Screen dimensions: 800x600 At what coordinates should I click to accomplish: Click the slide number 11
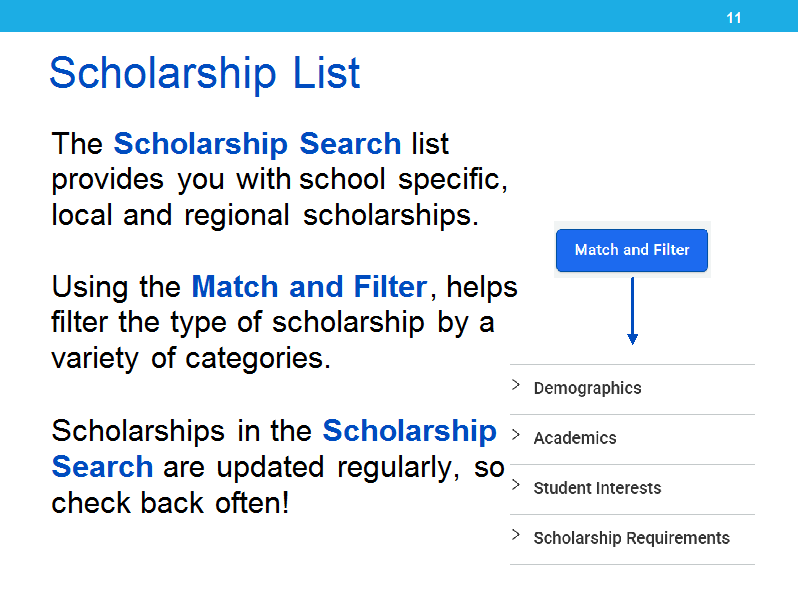tap(734, 18)
